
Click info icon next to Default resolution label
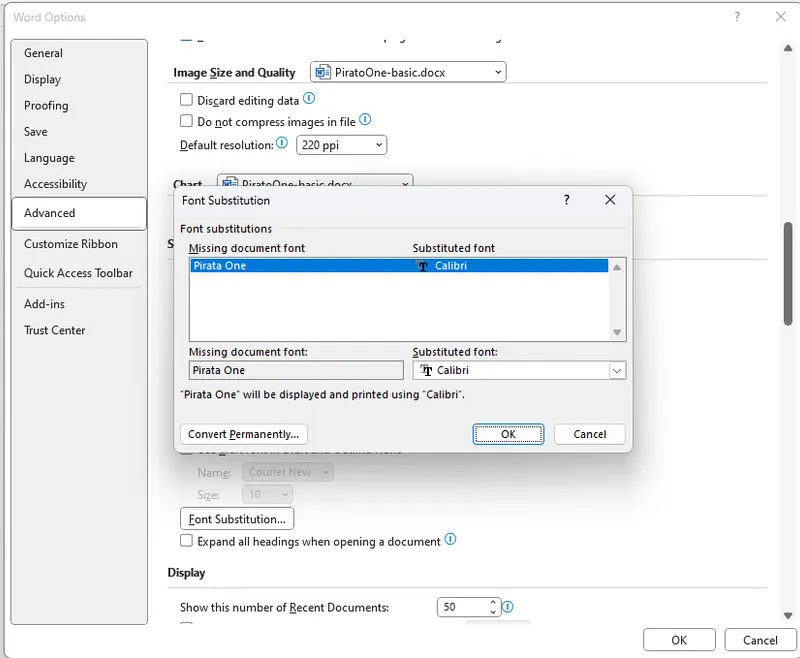pyautogui.click(x=282, y=142)
